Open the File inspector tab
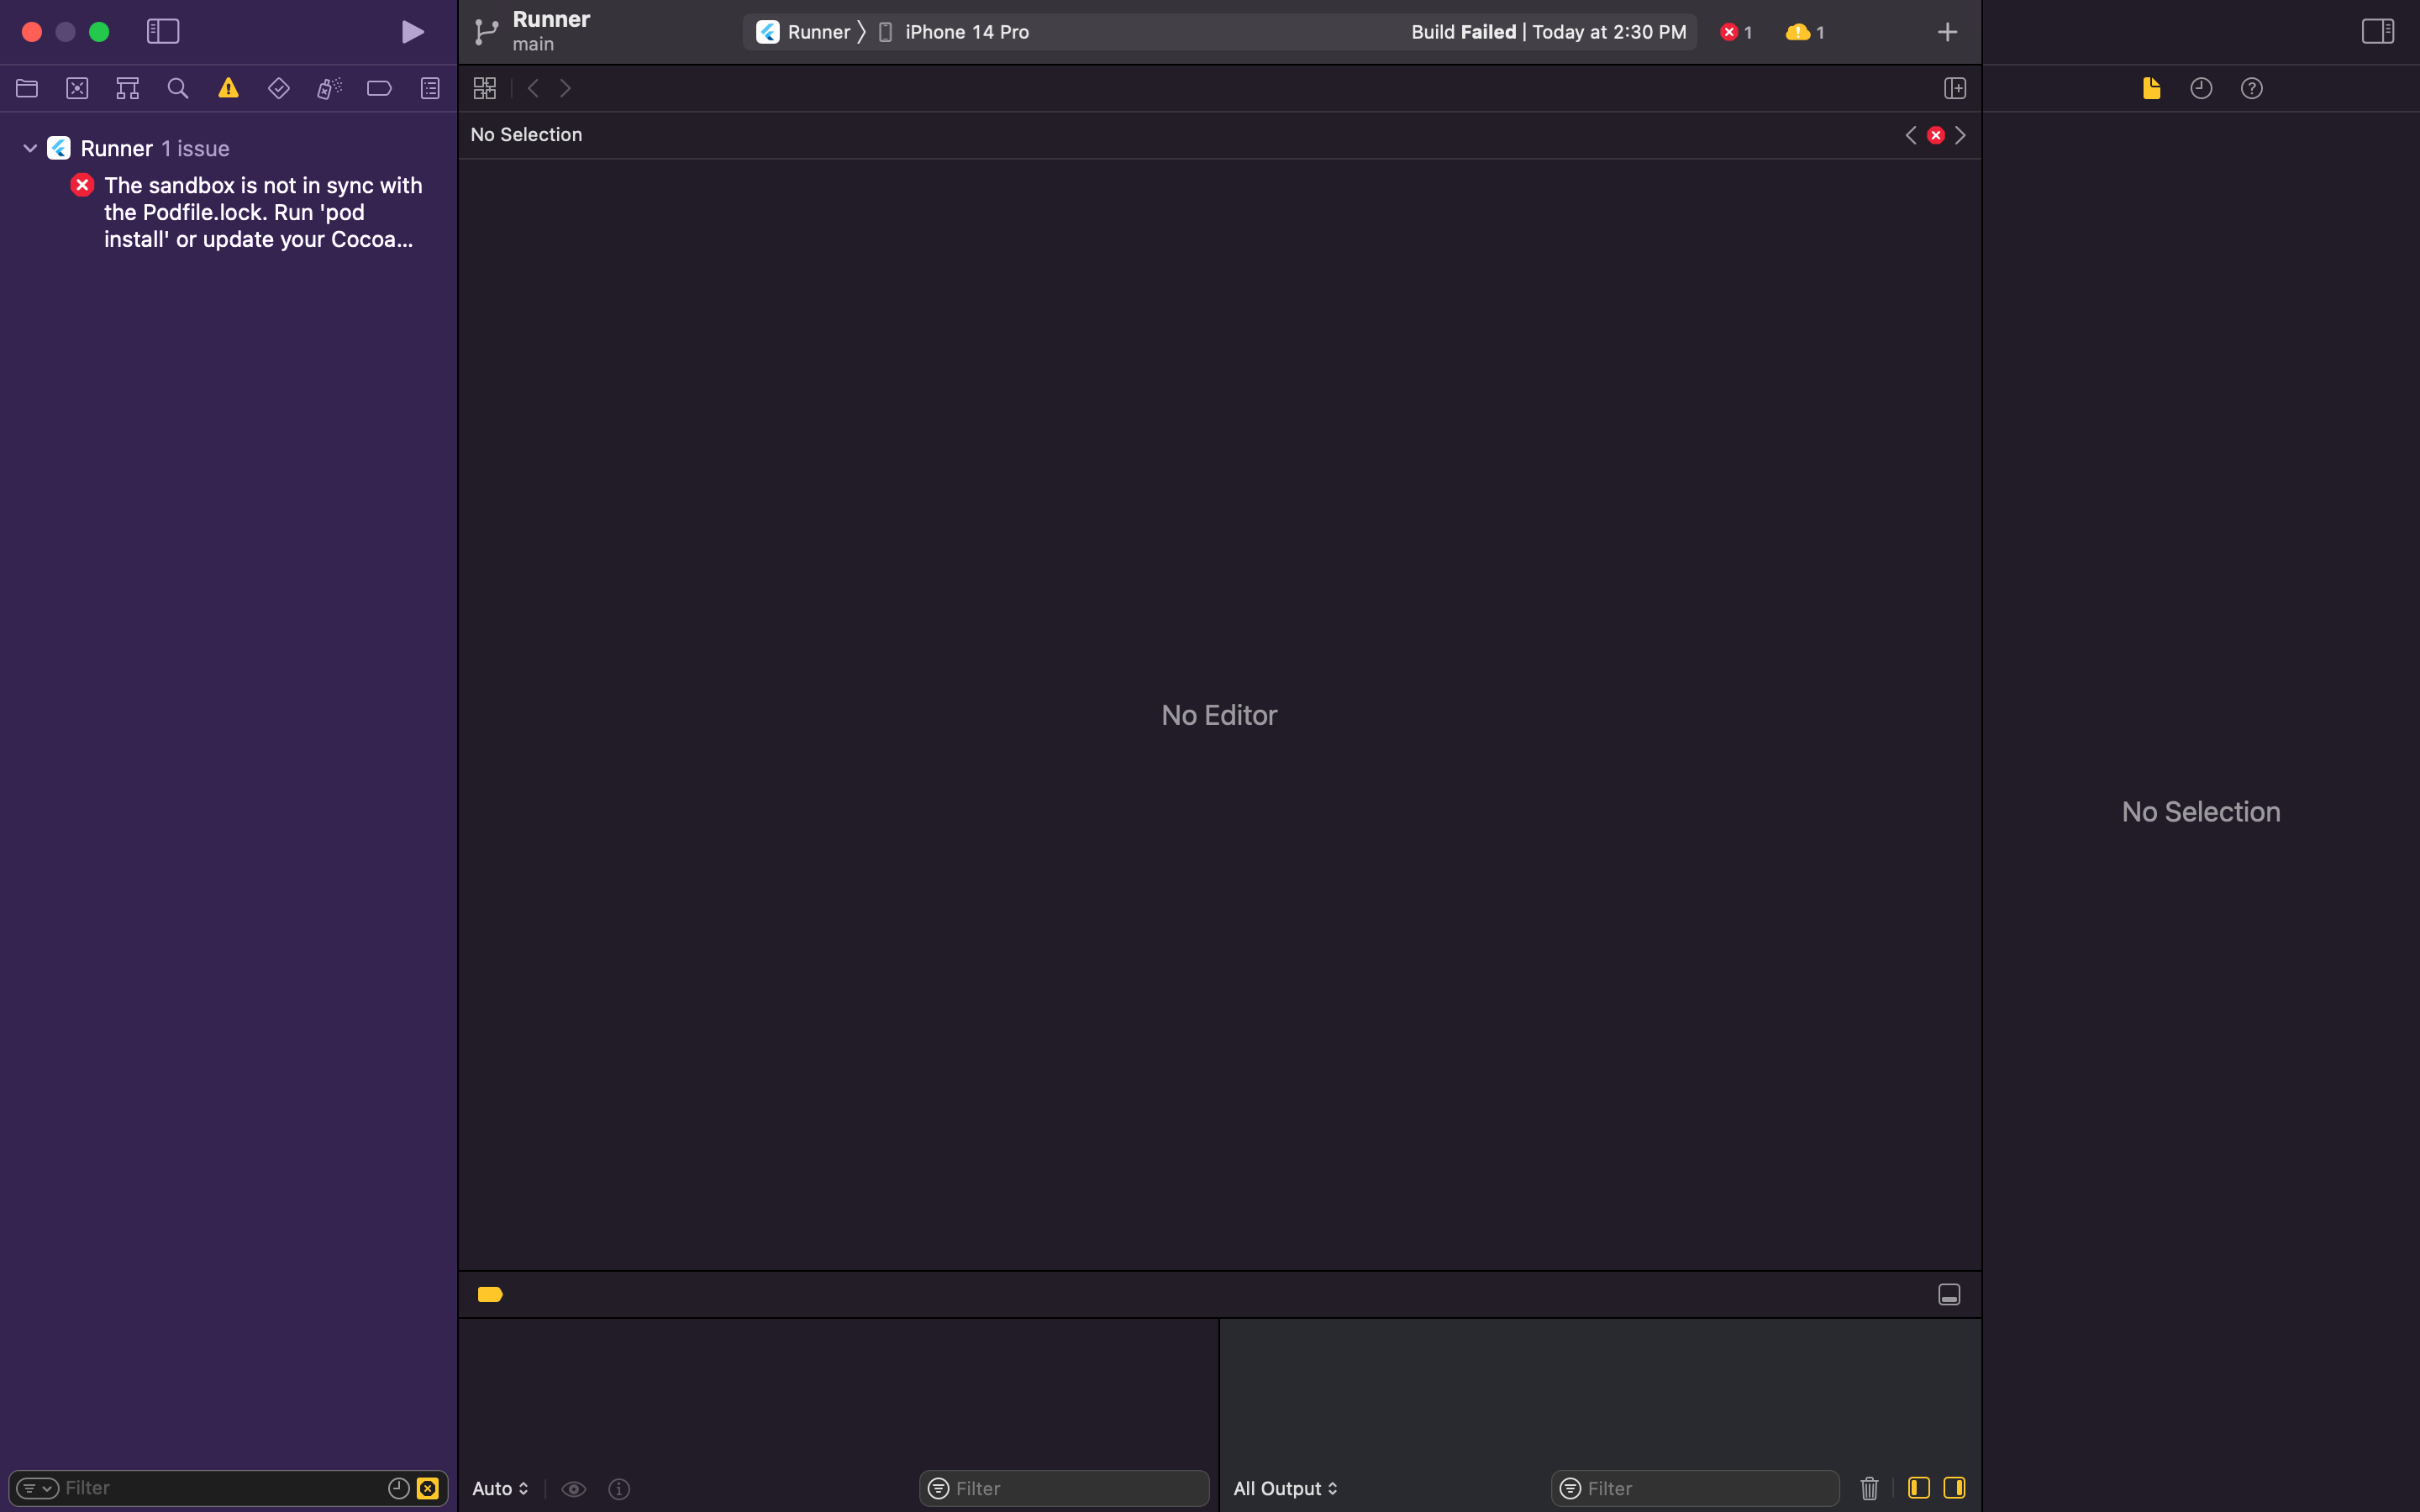 pos(2152,89)
